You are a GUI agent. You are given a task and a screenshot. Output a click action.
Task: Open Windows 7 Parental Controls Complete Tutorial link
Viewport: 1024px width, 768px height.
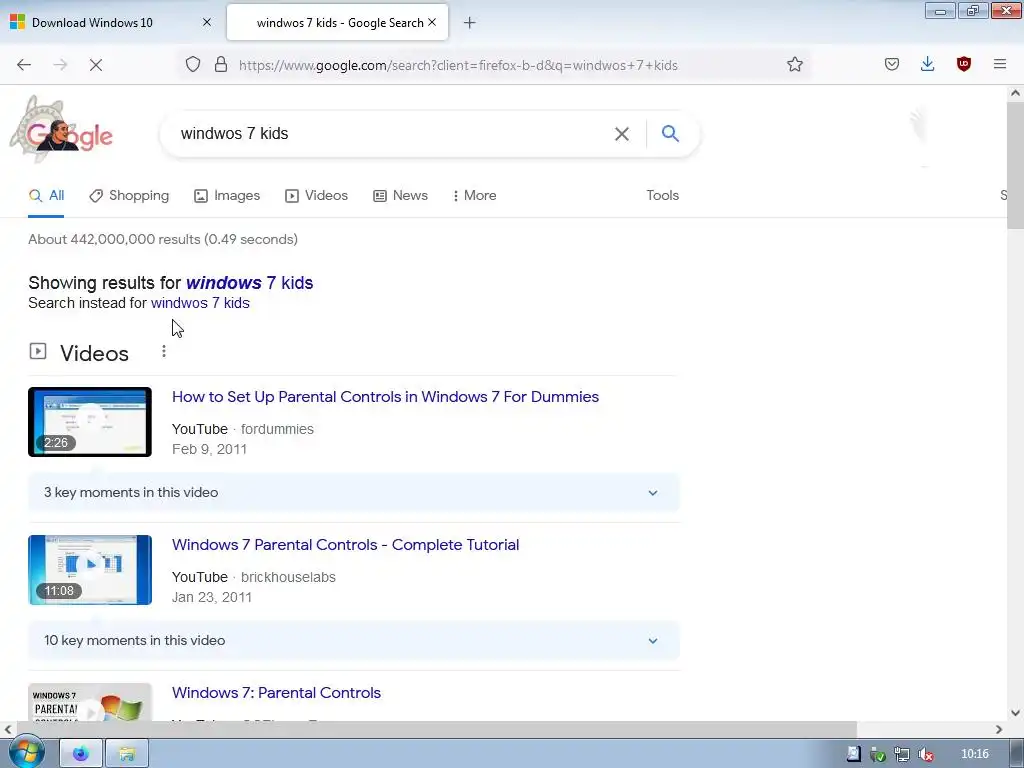tap(345, 545)
